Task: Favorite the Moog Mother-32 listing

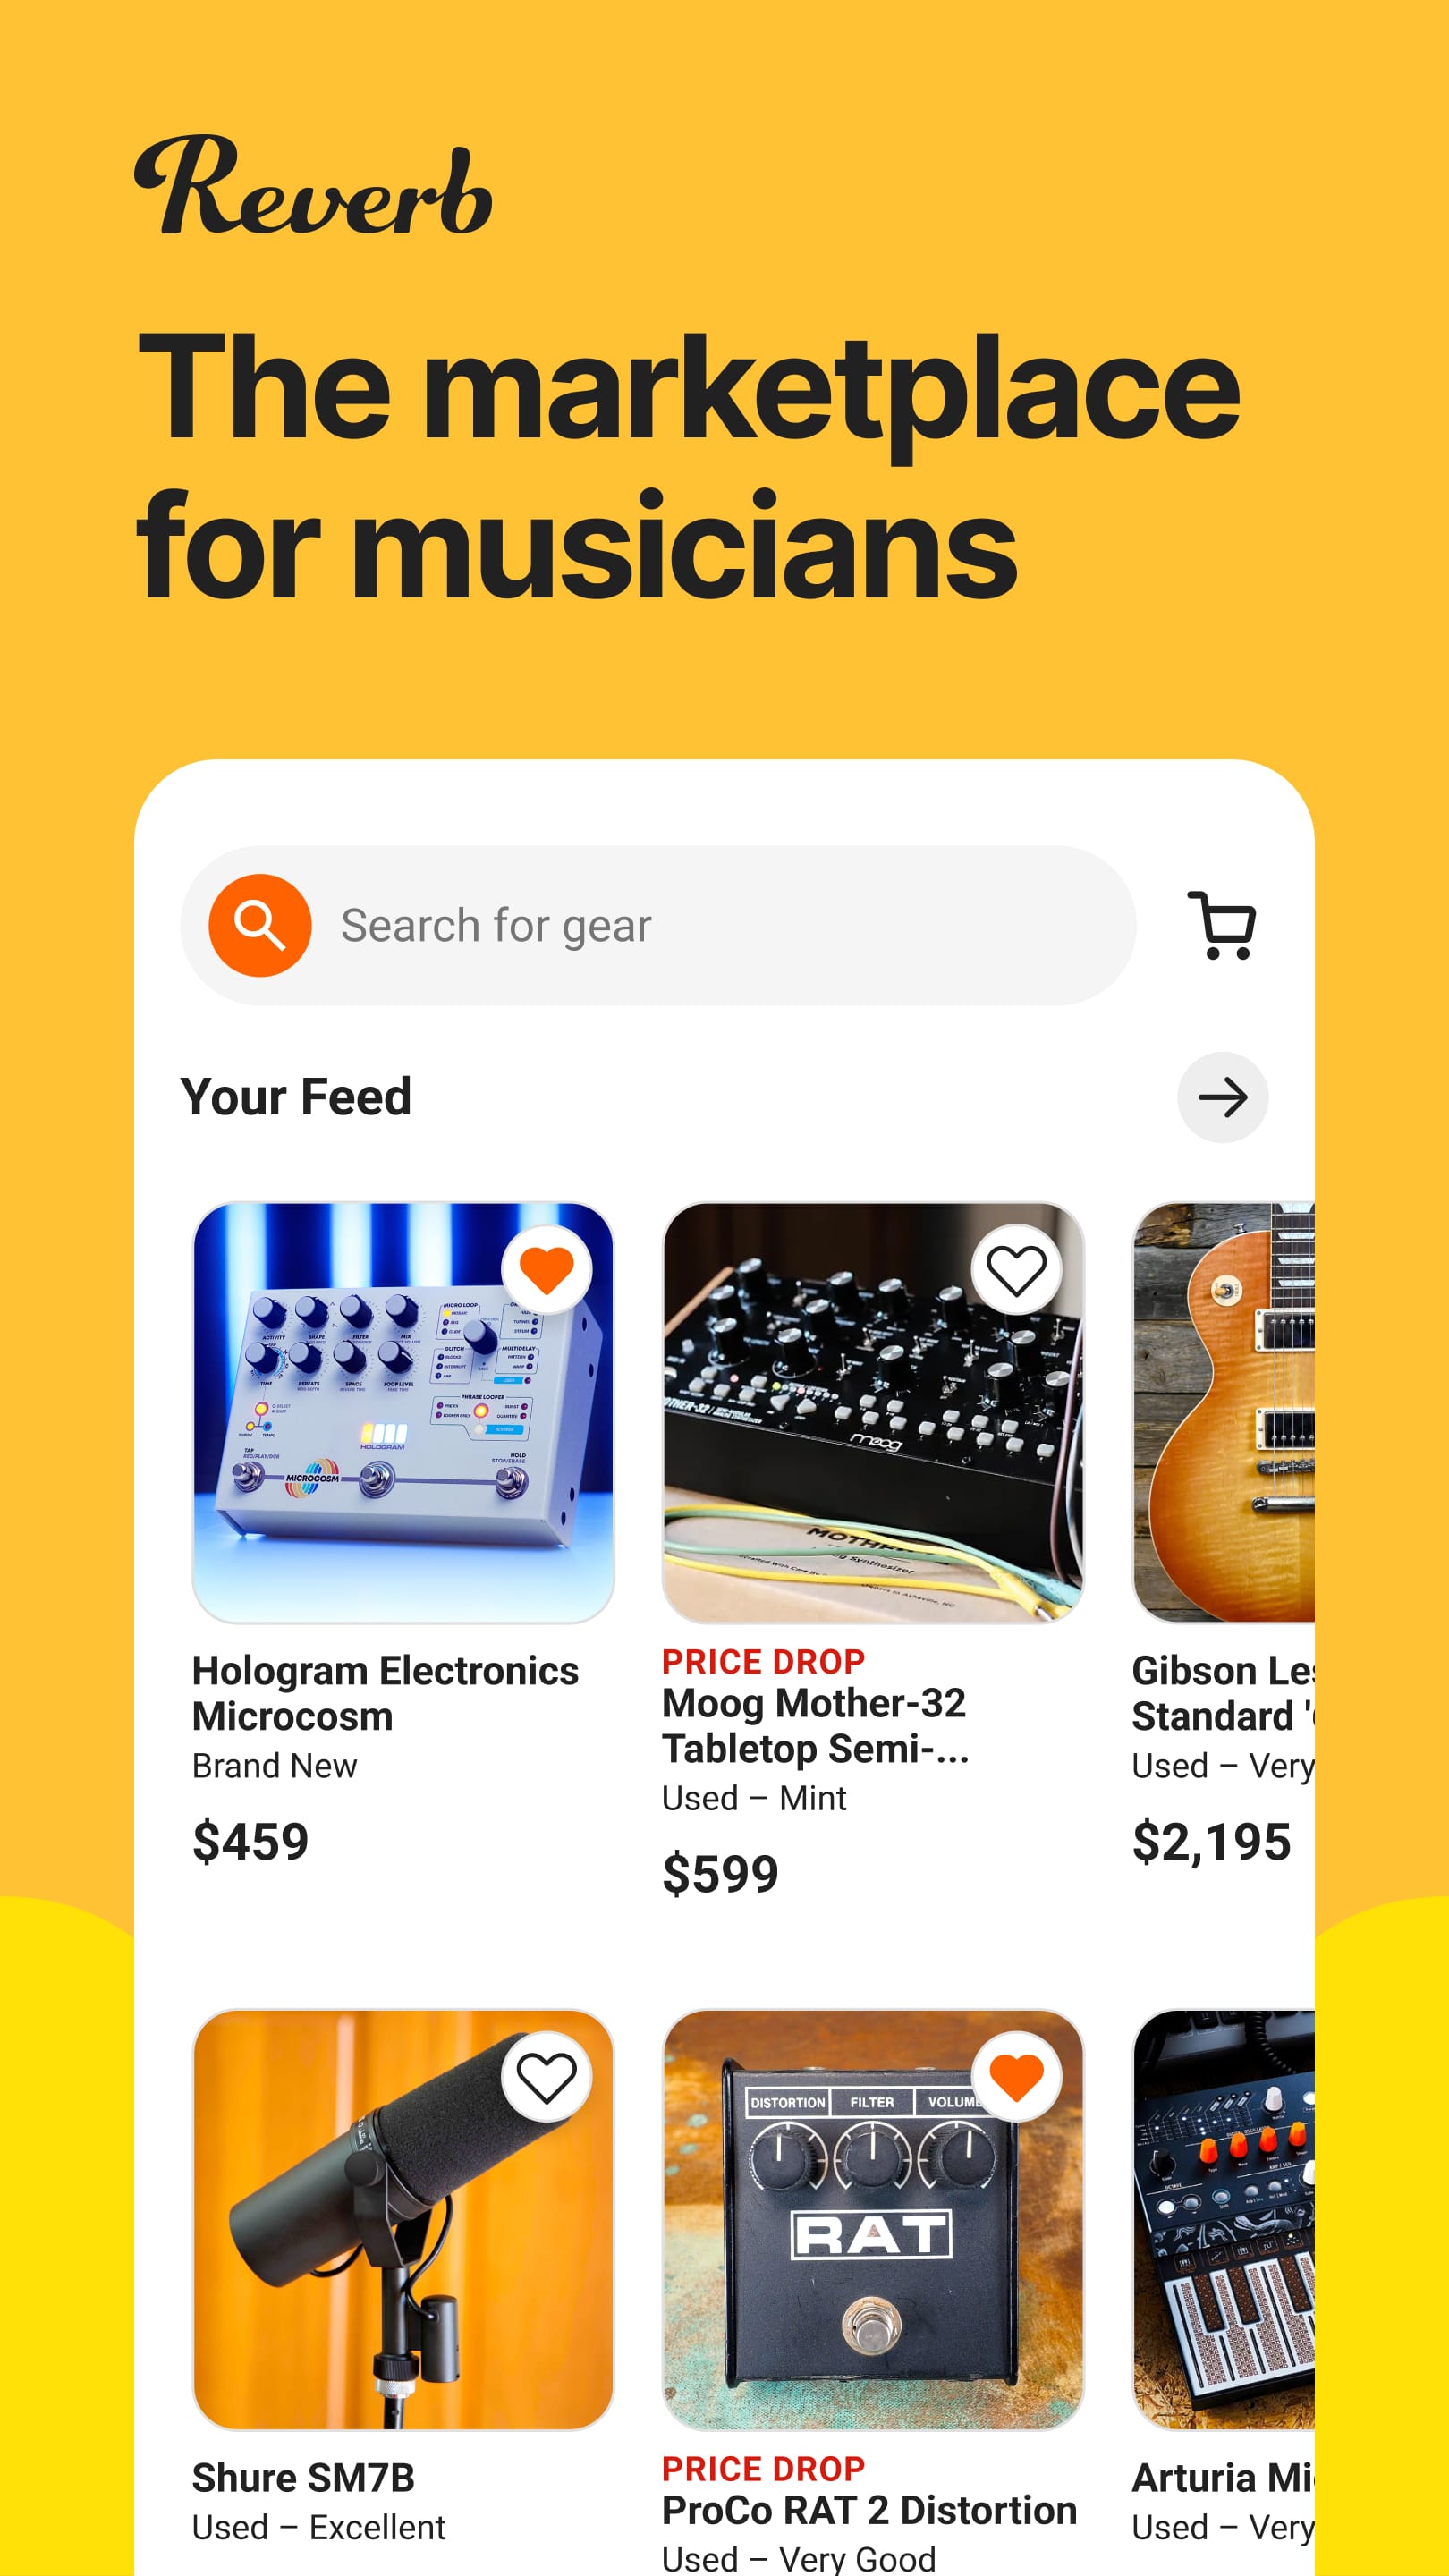Action: click(x=1016, y=1270)
